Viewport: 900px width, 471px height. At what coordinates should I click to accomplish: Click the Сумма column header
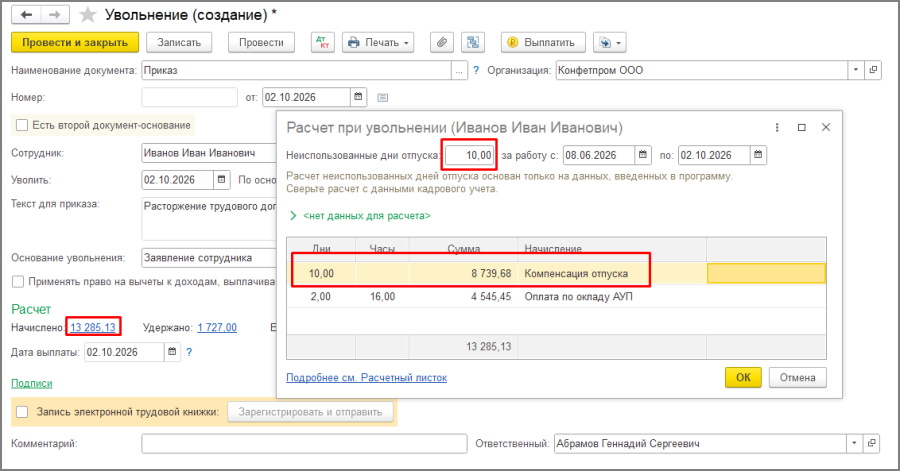click(x=464, y=249)
